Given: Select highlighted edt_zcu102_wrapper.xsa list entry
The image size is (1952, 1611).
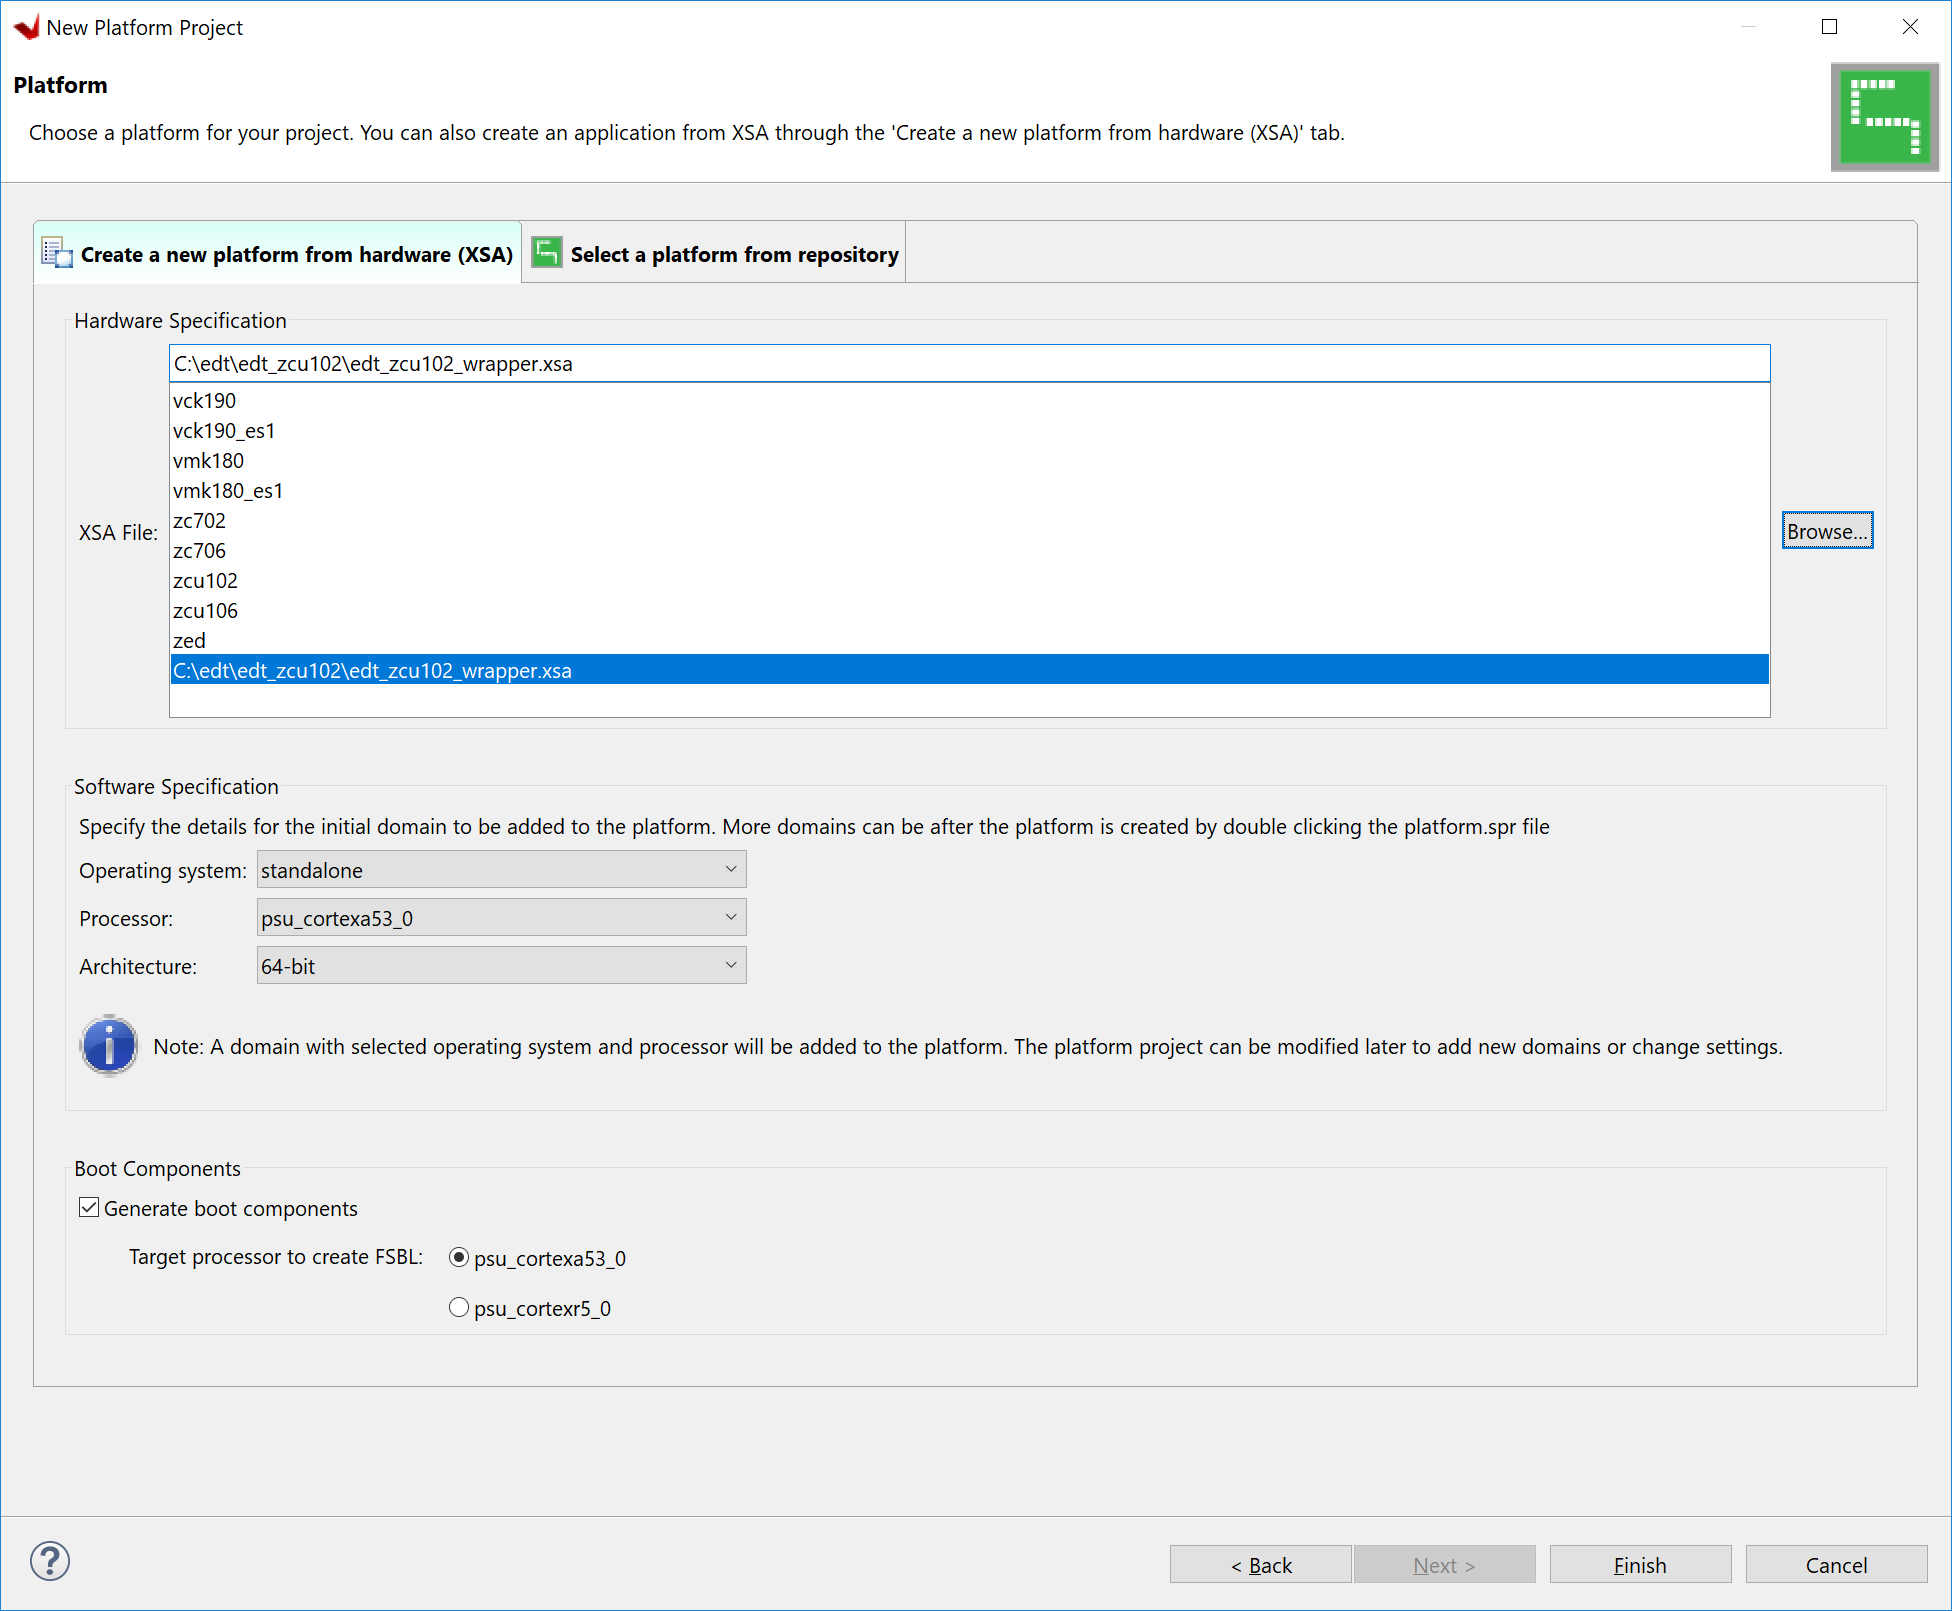Looking at the screenshot, I should pos(969,670).
